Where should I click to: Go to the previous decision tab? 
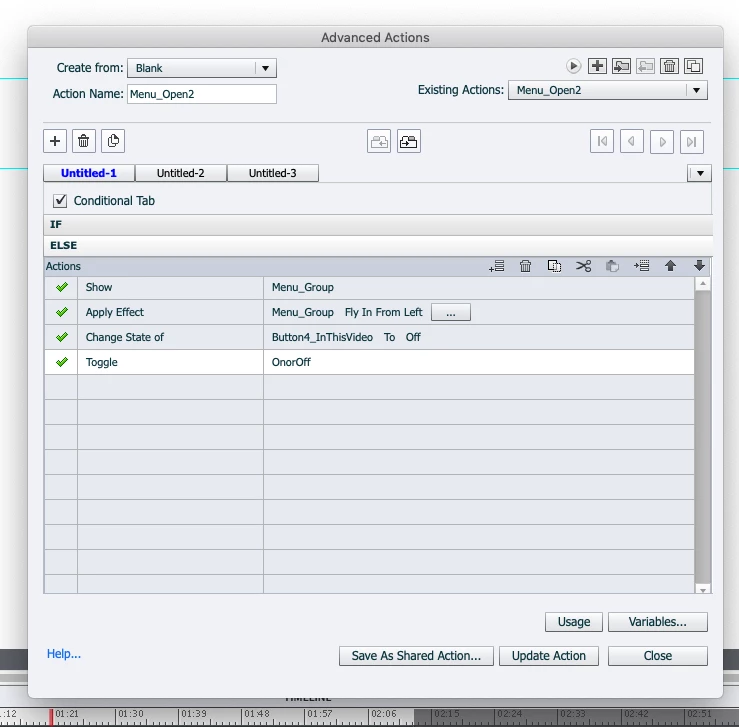click(x=632, y=142)
